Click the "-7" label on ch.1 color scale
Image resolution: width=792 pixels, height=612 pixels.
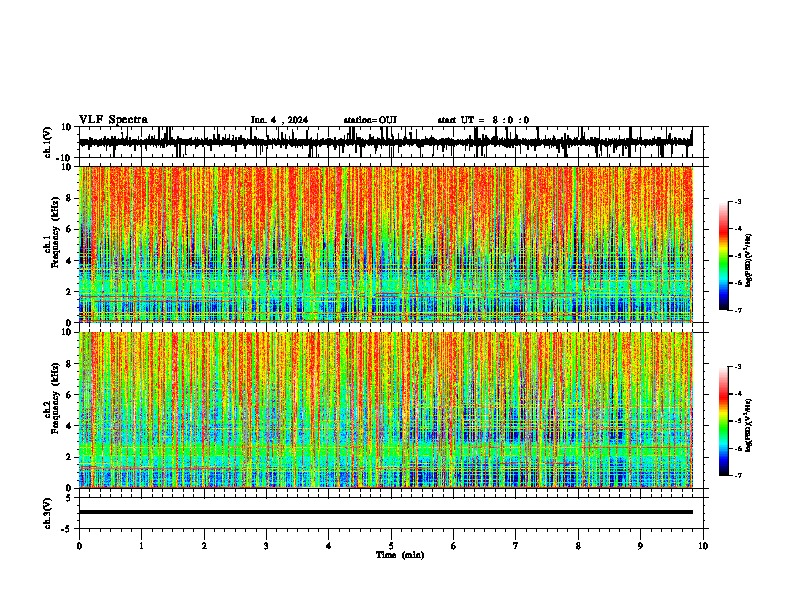pos(737,310)
